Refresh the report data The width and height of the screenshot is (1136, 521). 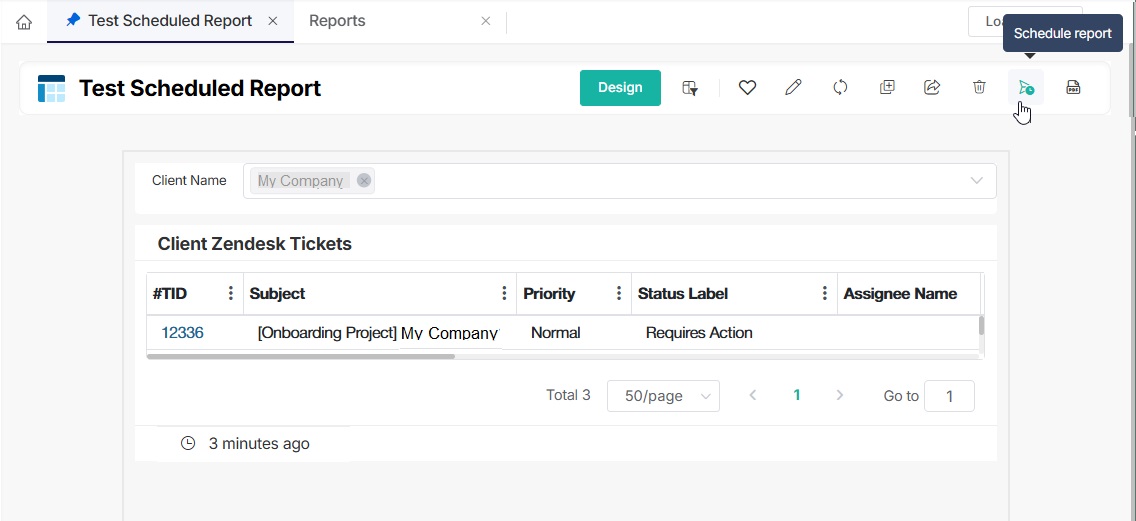(840, 88)
